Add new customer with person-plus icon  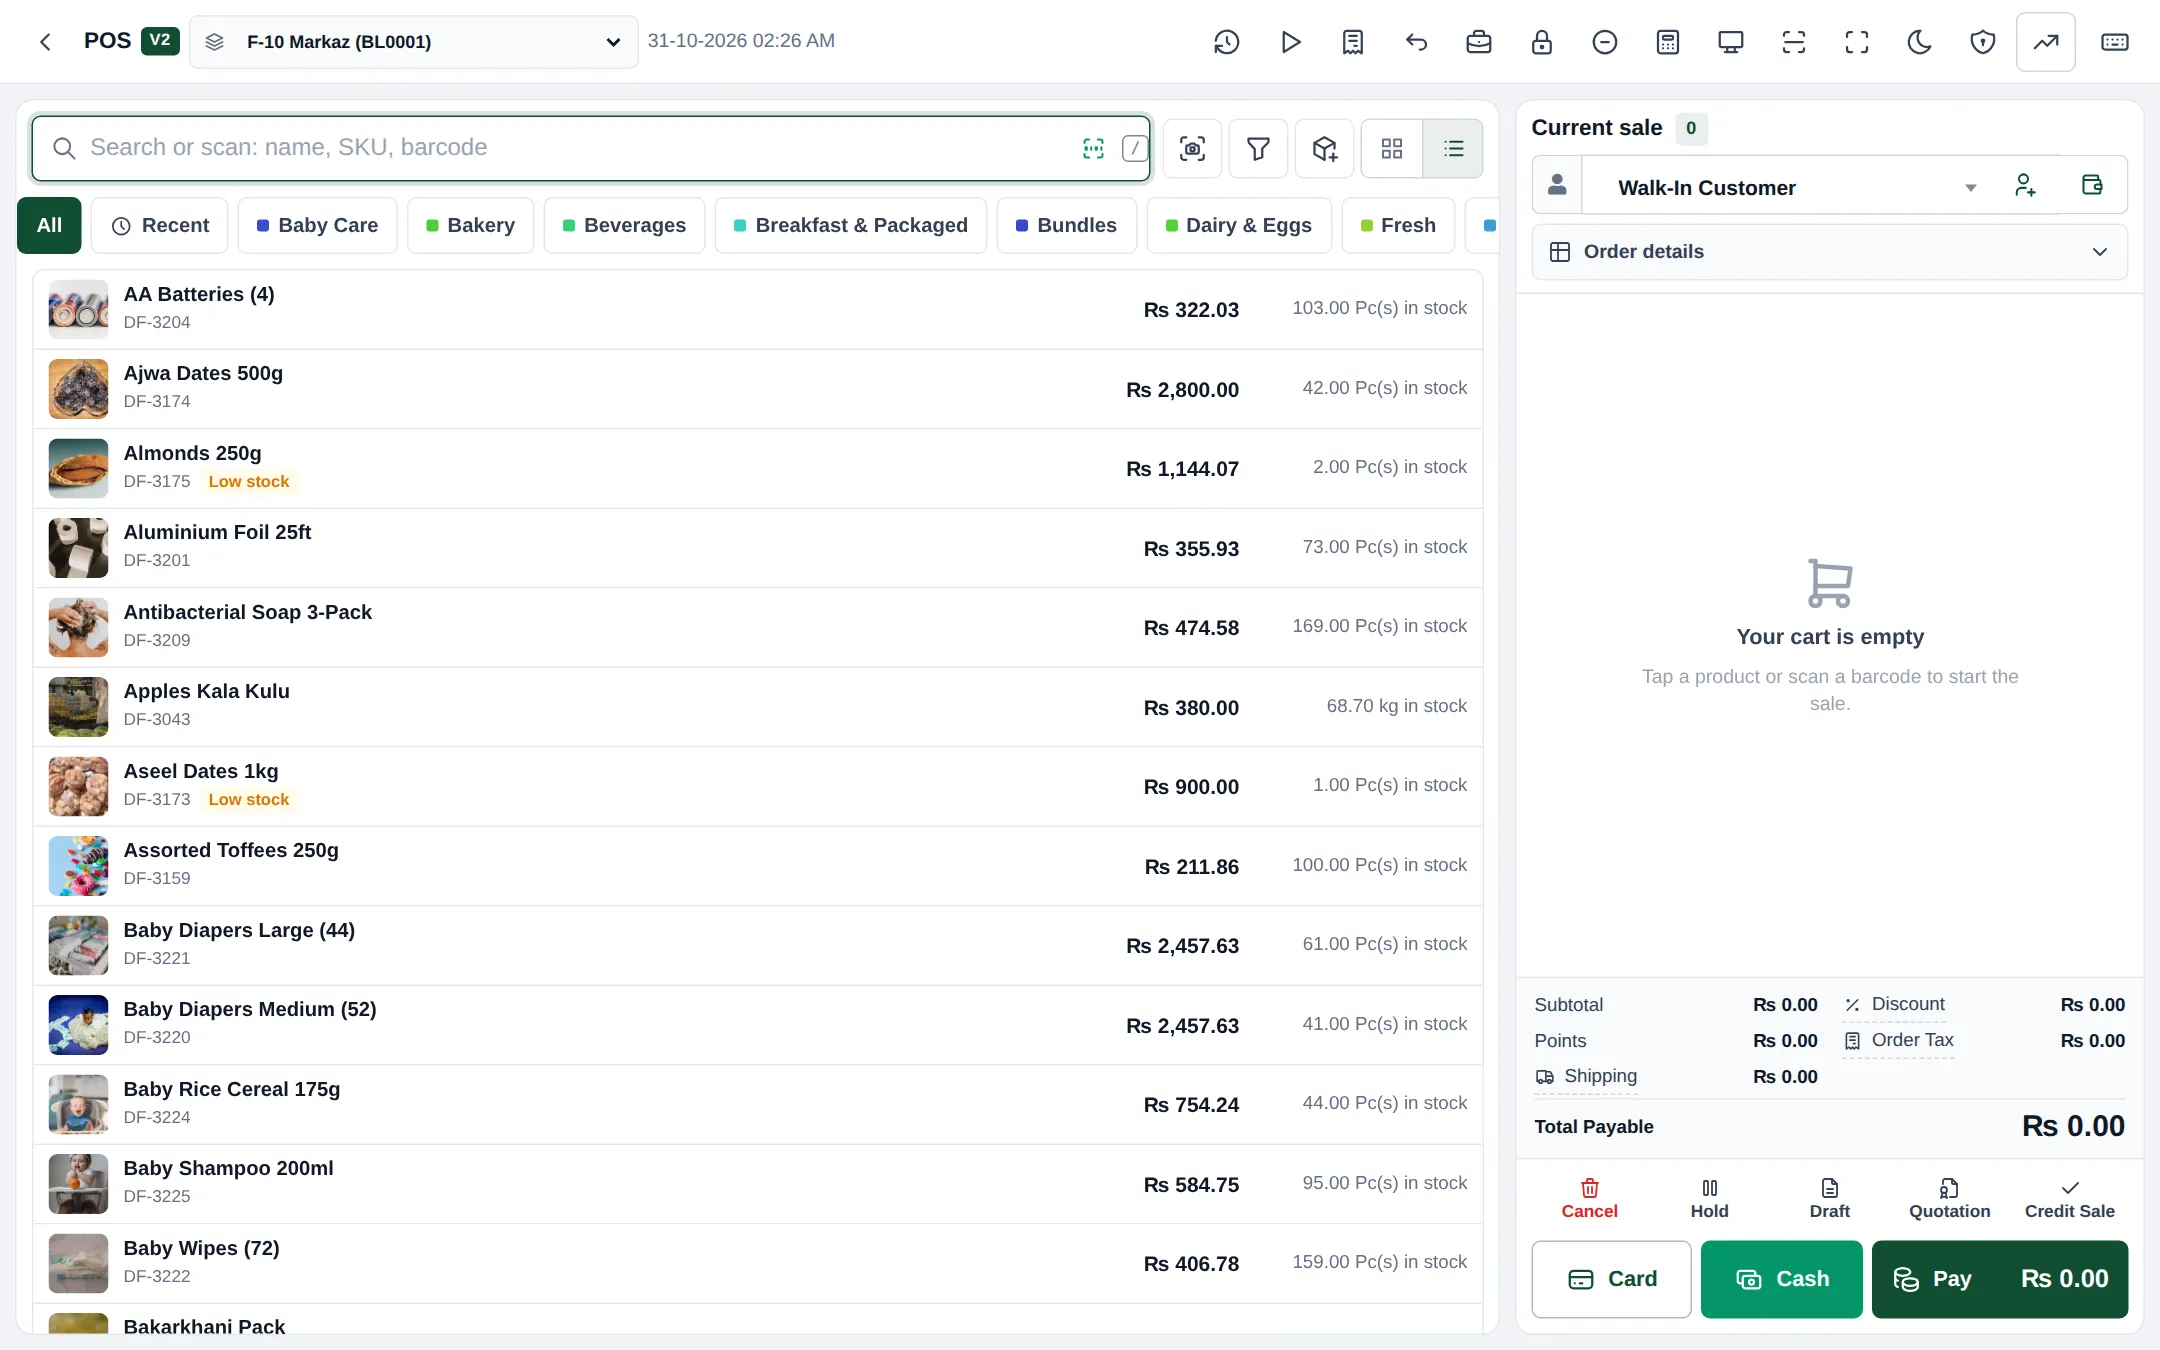click(x=2025, y=185)
